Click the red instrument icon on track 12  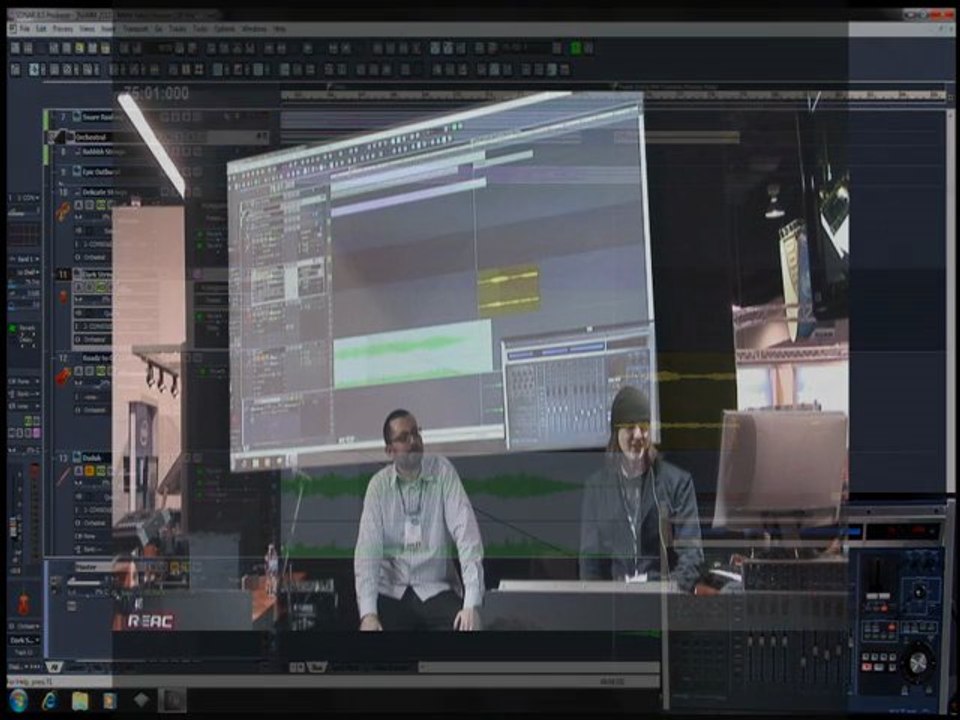click(x=63, y=377)
